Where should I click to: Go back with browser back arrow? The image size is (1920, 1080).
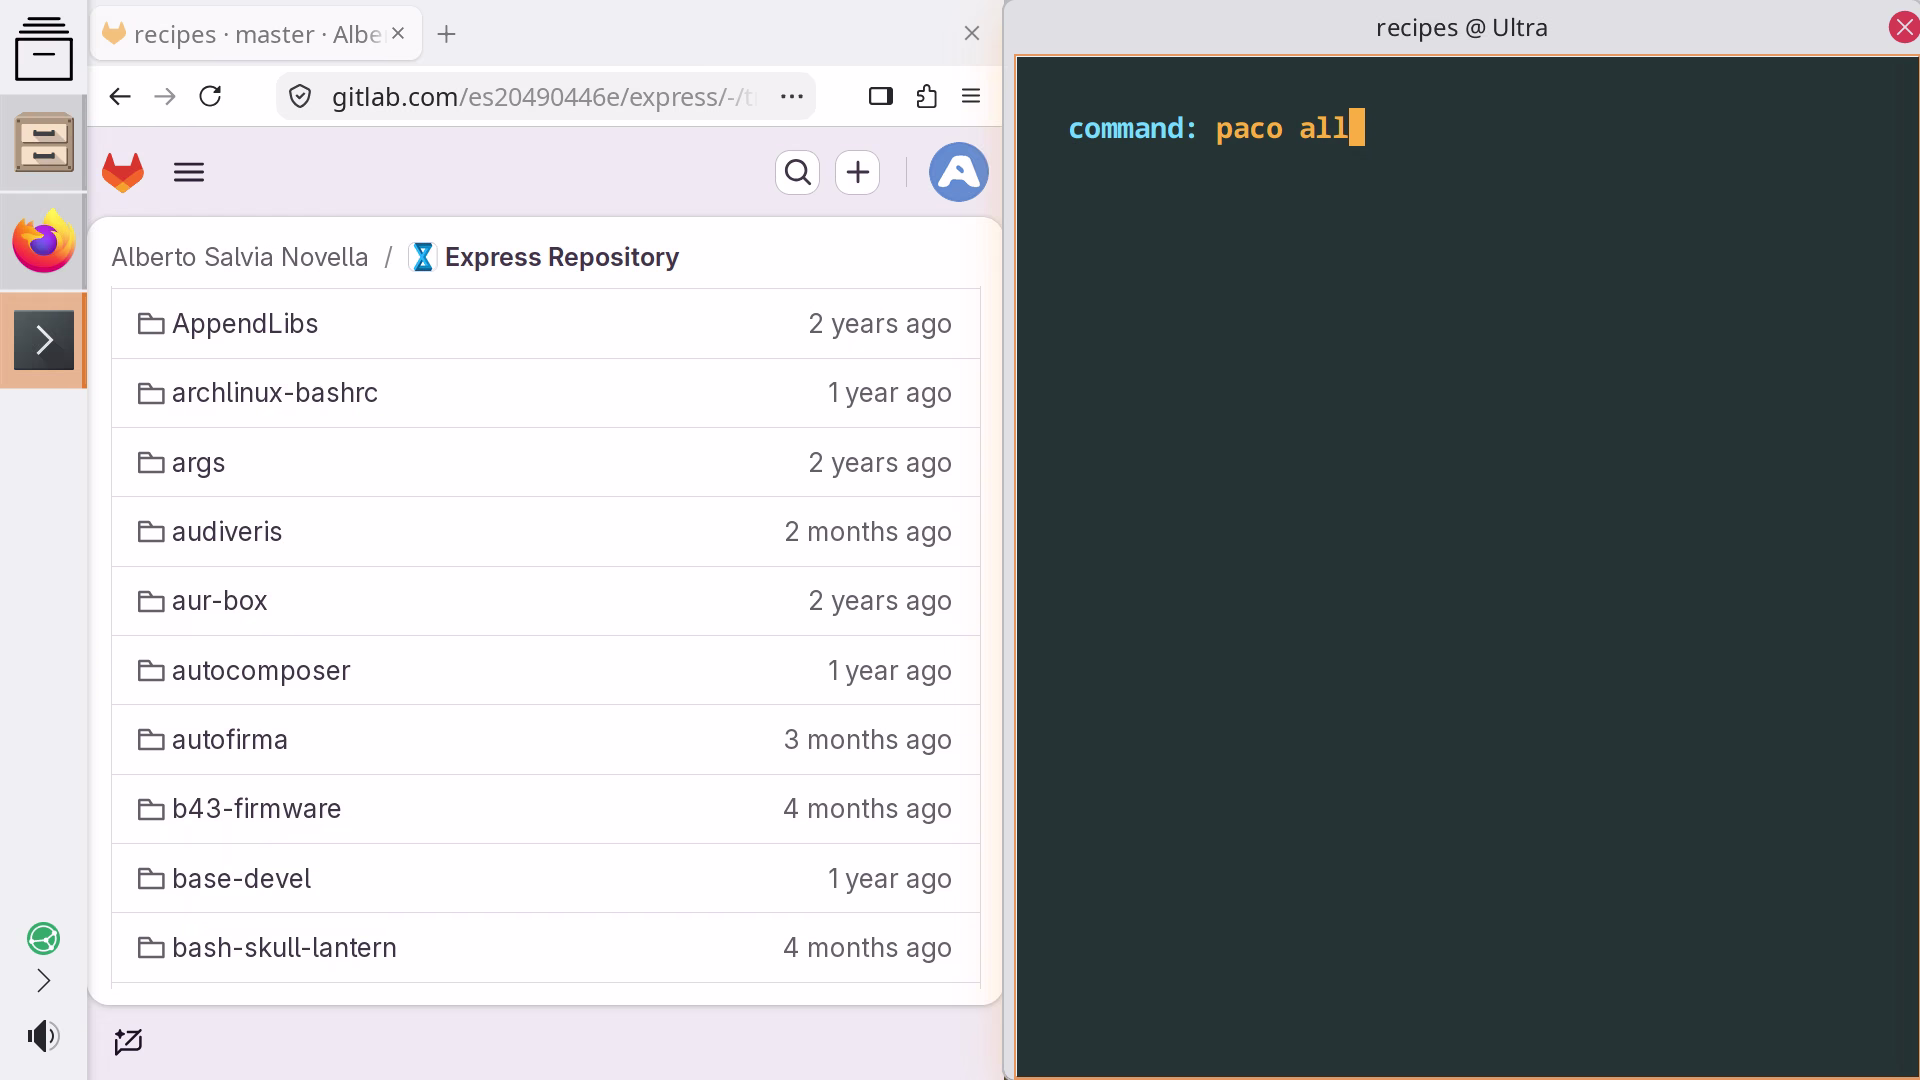[120, 96]
